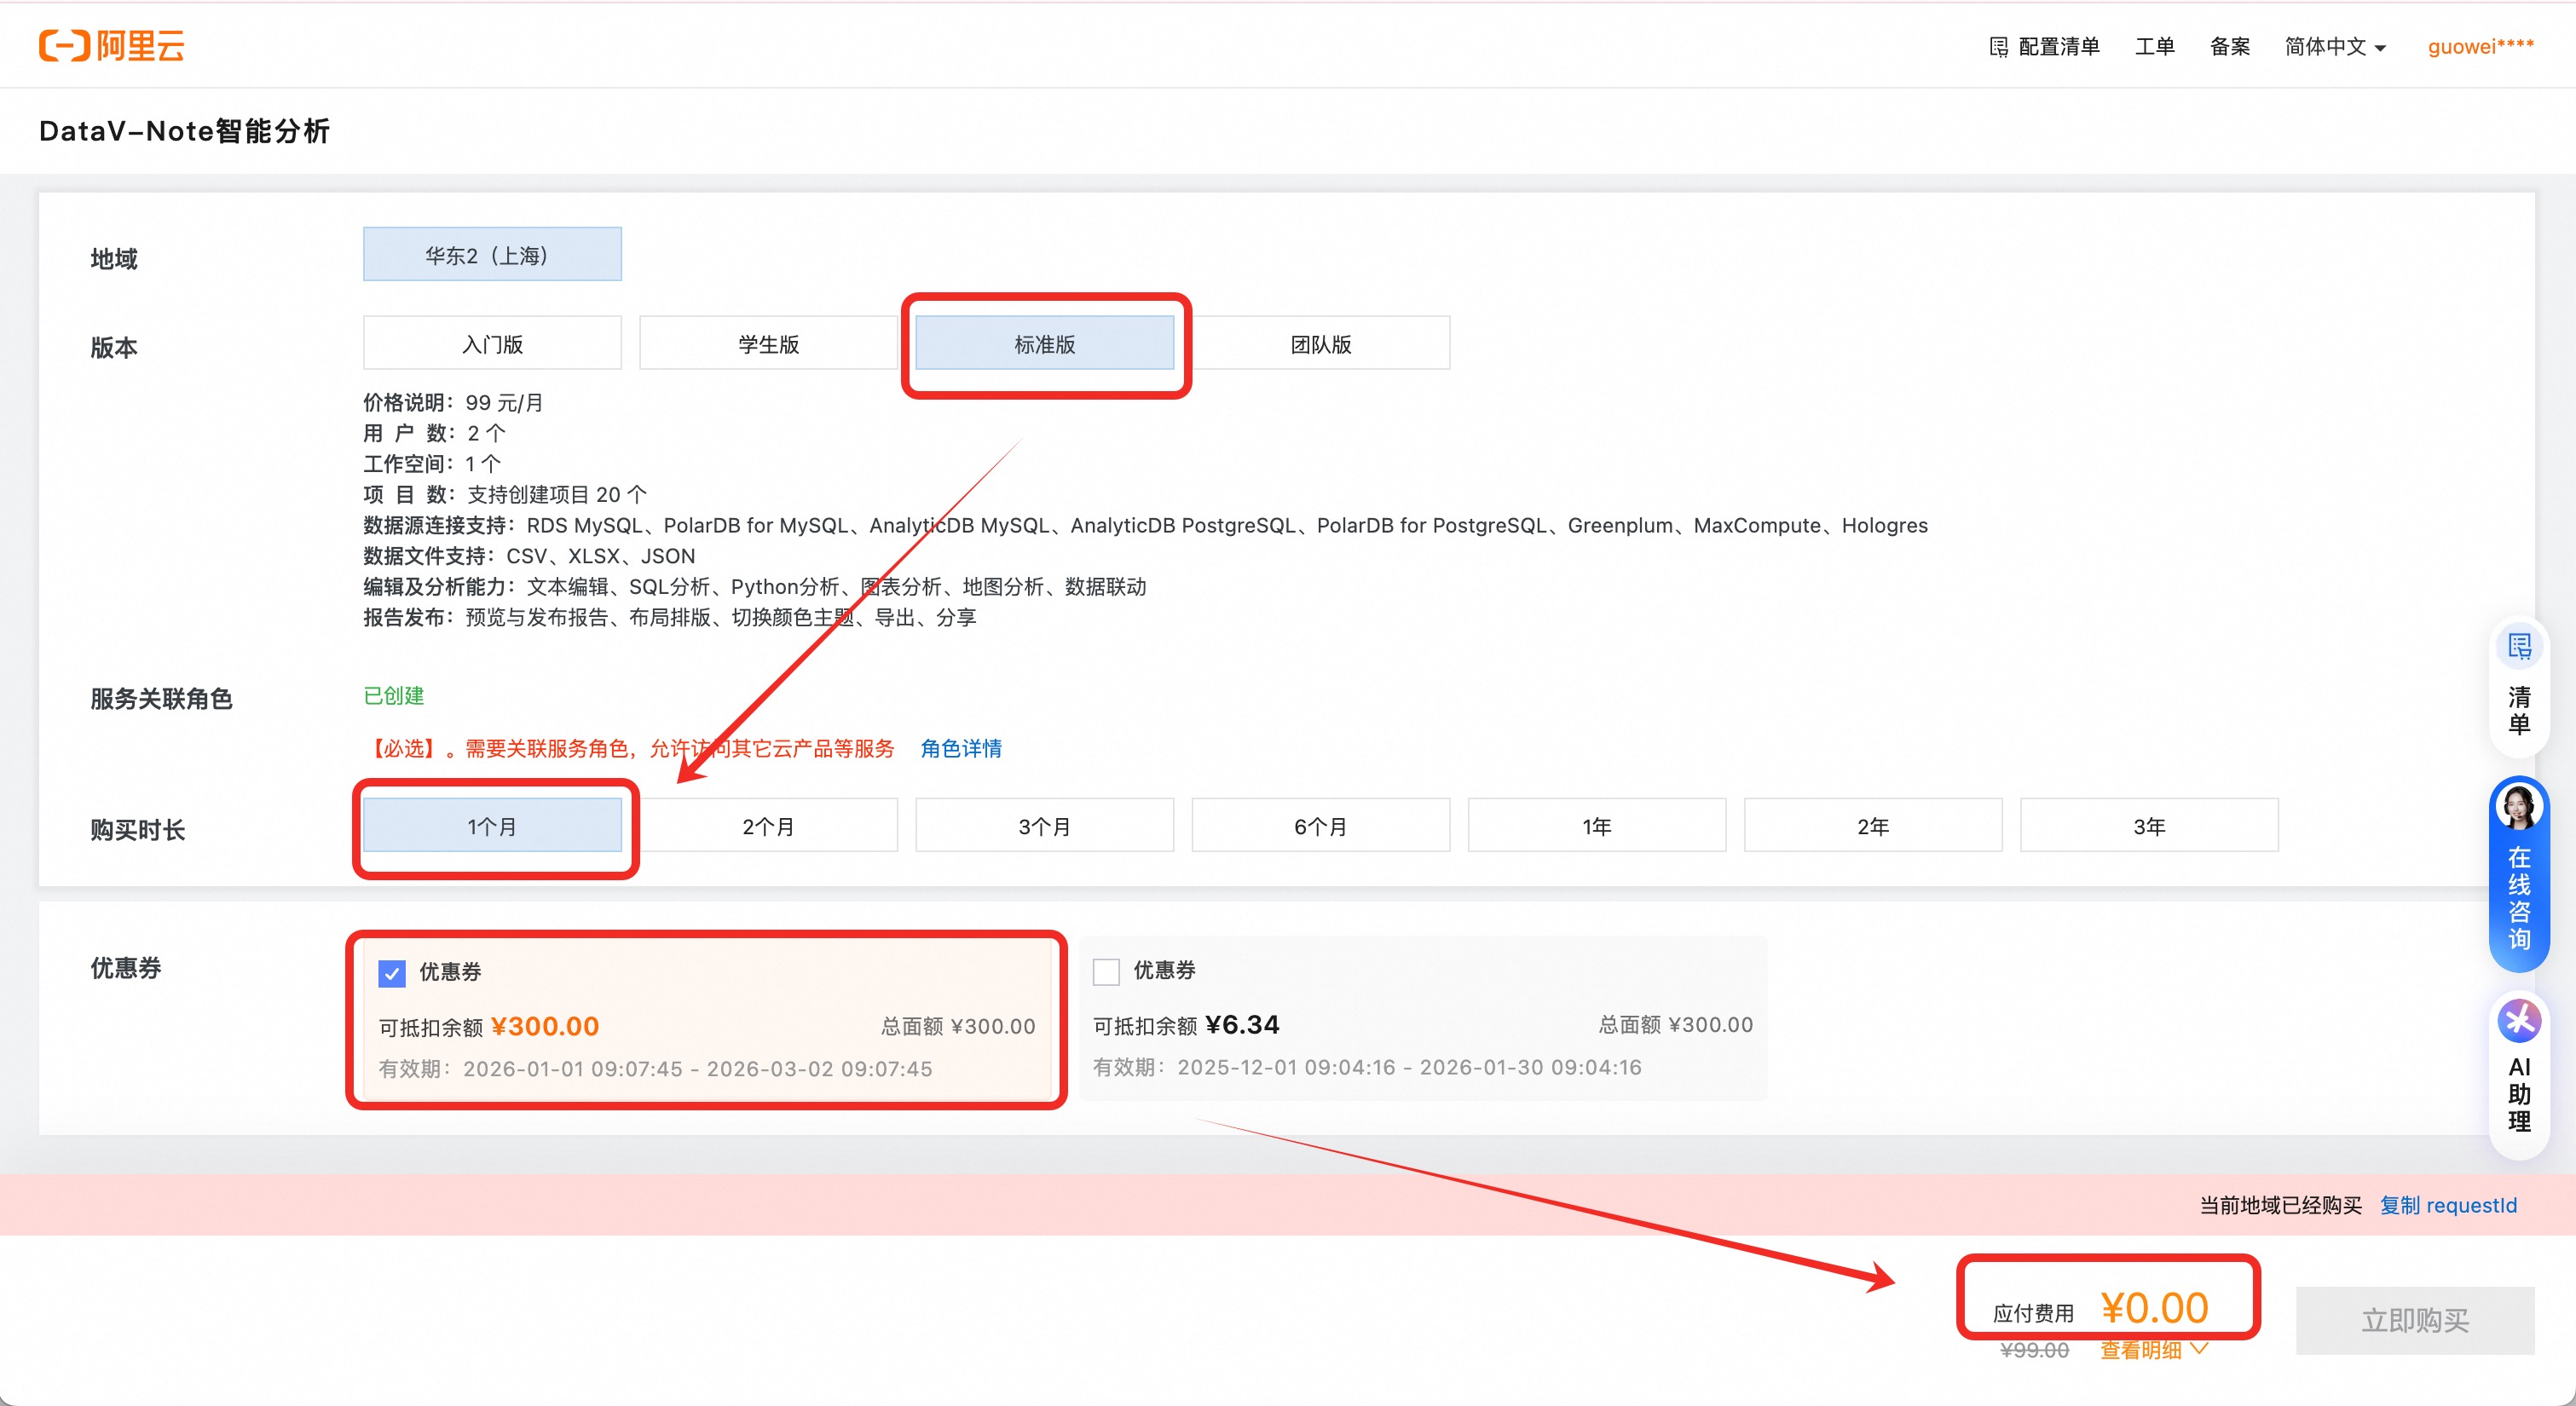Select the 入门版 edition option
The width and height of the screenshot is (2576, 1406).
tap(492, 344)
